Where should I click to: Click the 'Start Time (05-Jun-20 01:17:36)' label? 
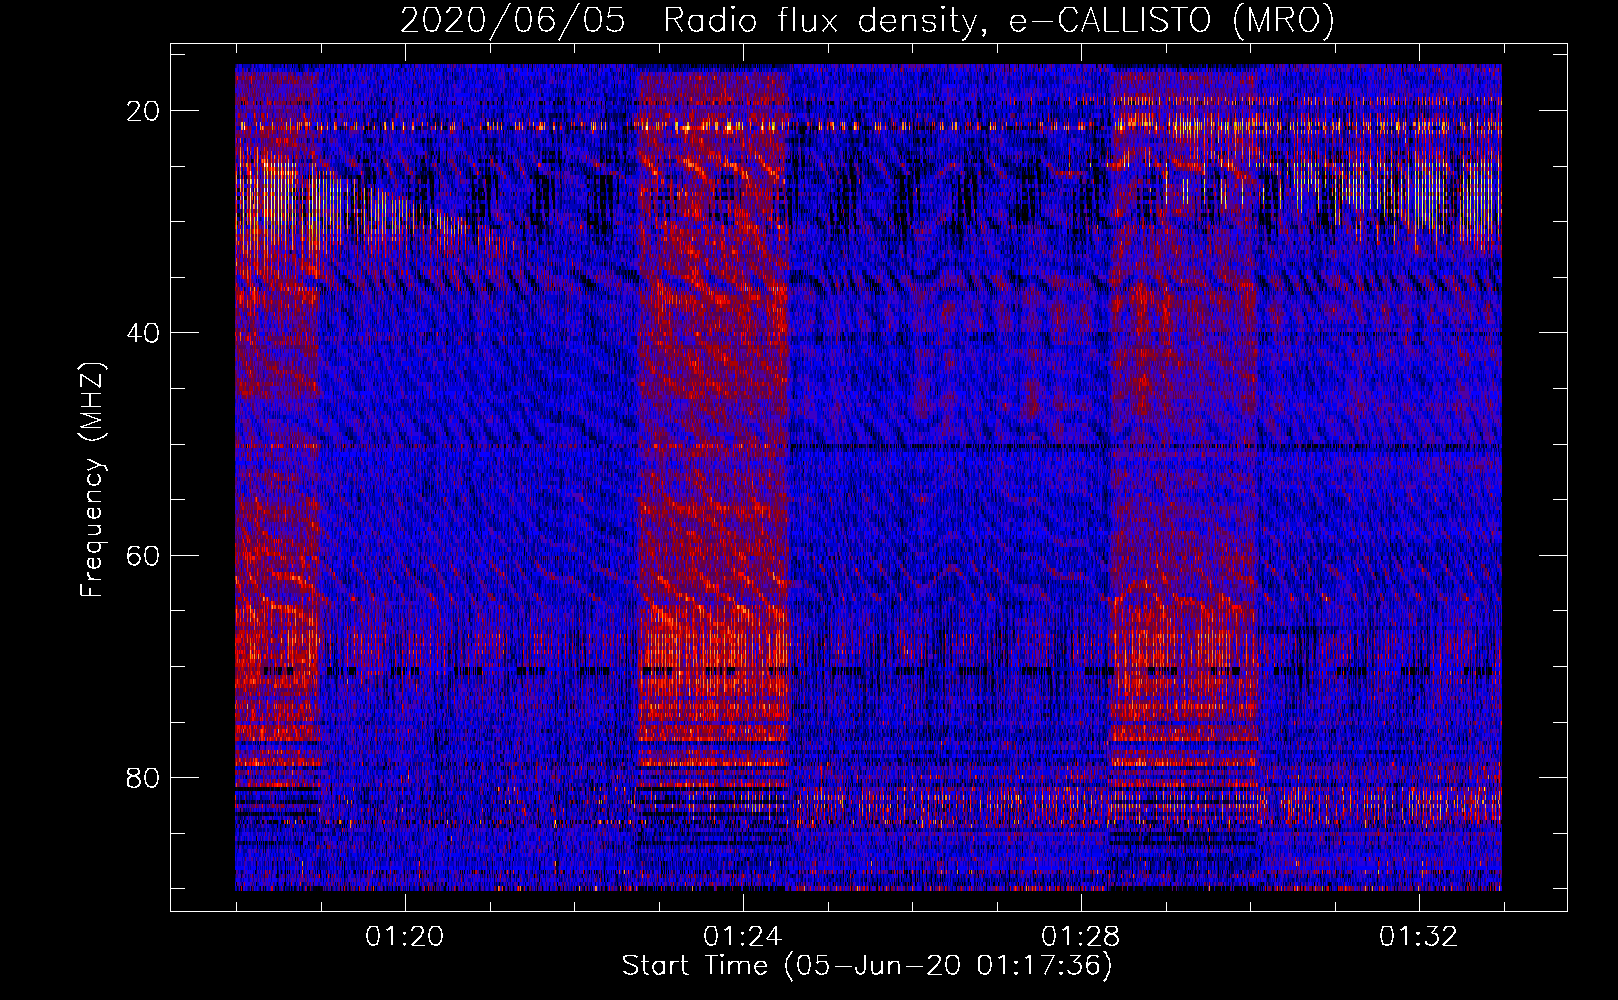(x=867, y=966)
